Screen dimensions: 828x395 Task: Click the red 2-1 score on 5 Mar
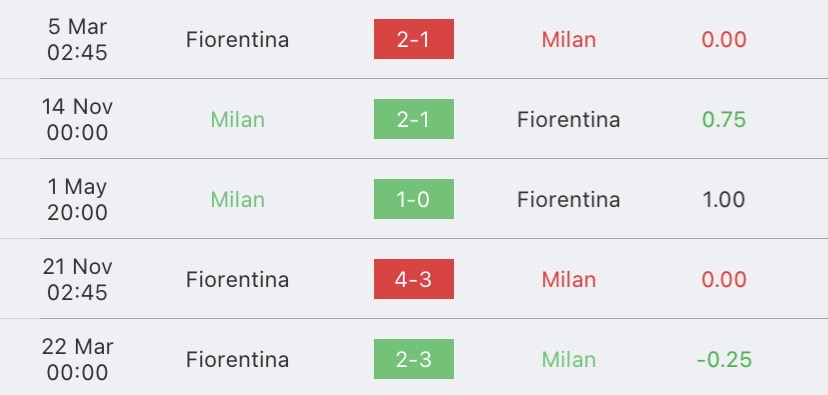coord(413,39)
